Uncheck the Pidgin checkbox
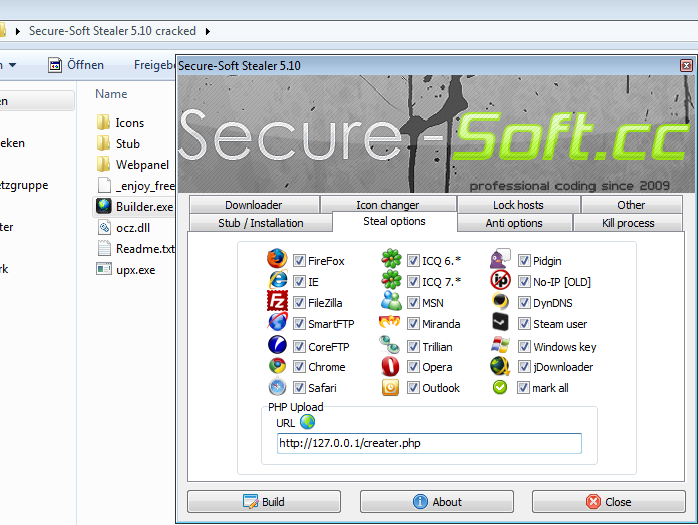 click(524, 260)
